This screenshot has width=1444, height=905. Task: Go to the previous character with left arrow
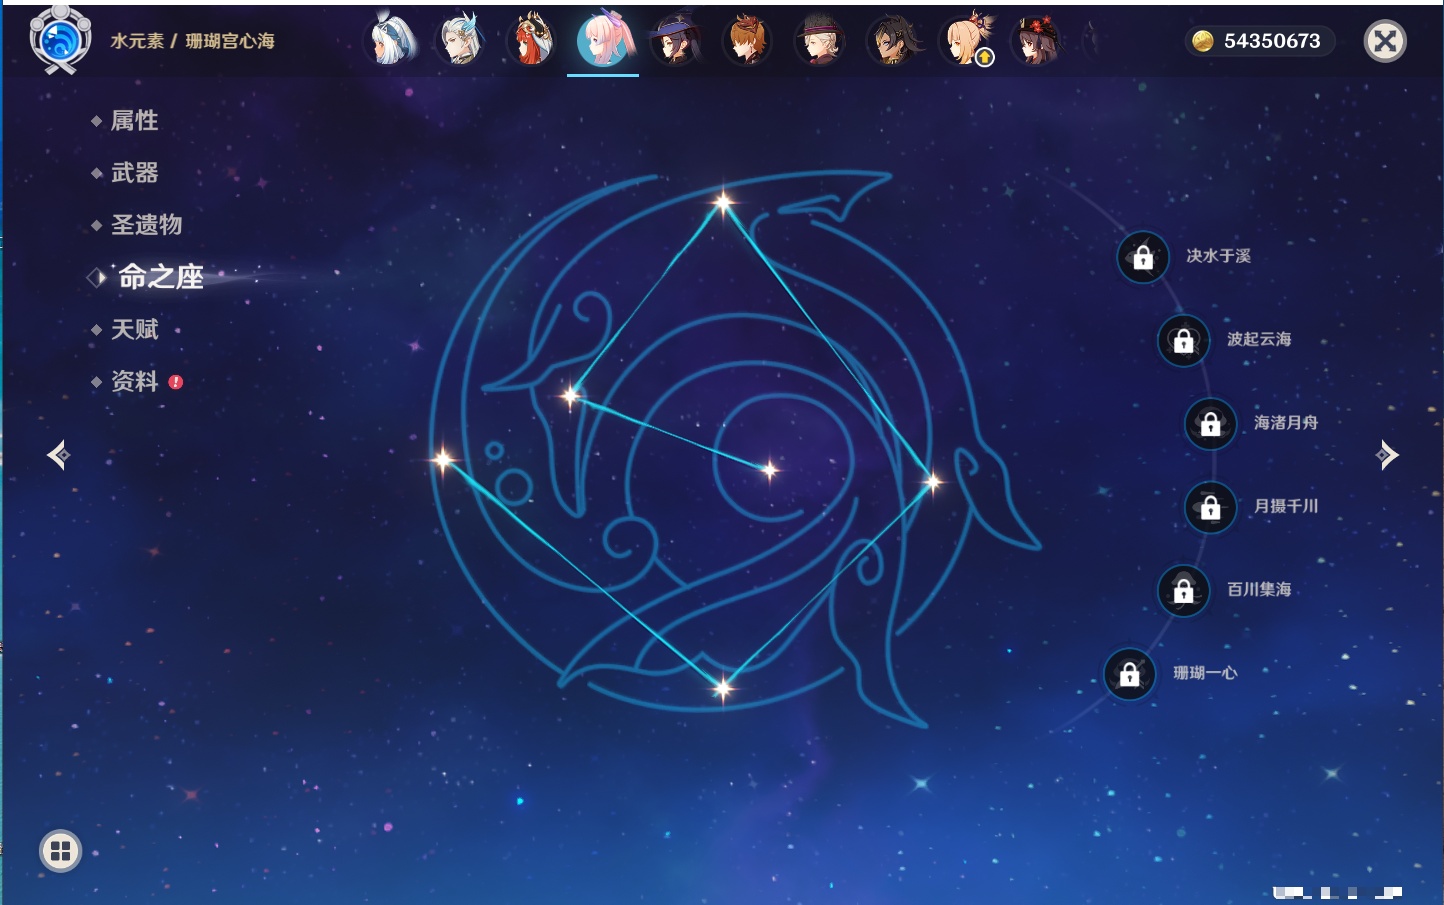(59, 455)
